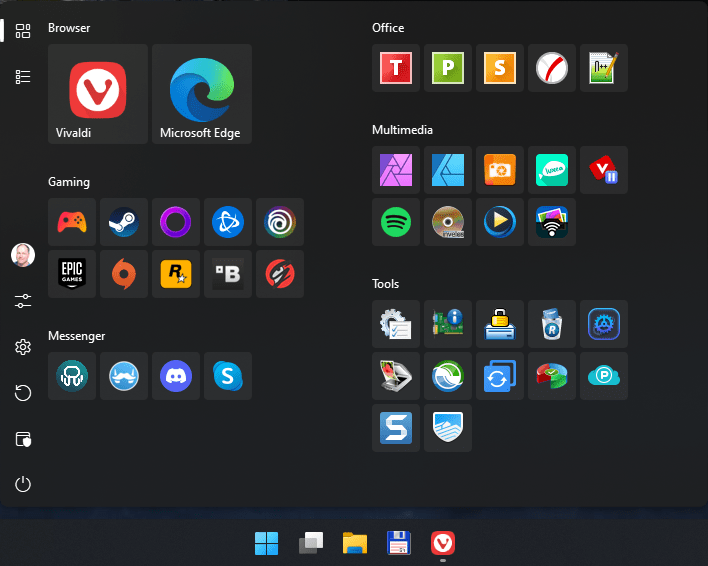
Task: Open the power options button
Action: (23, 484)
